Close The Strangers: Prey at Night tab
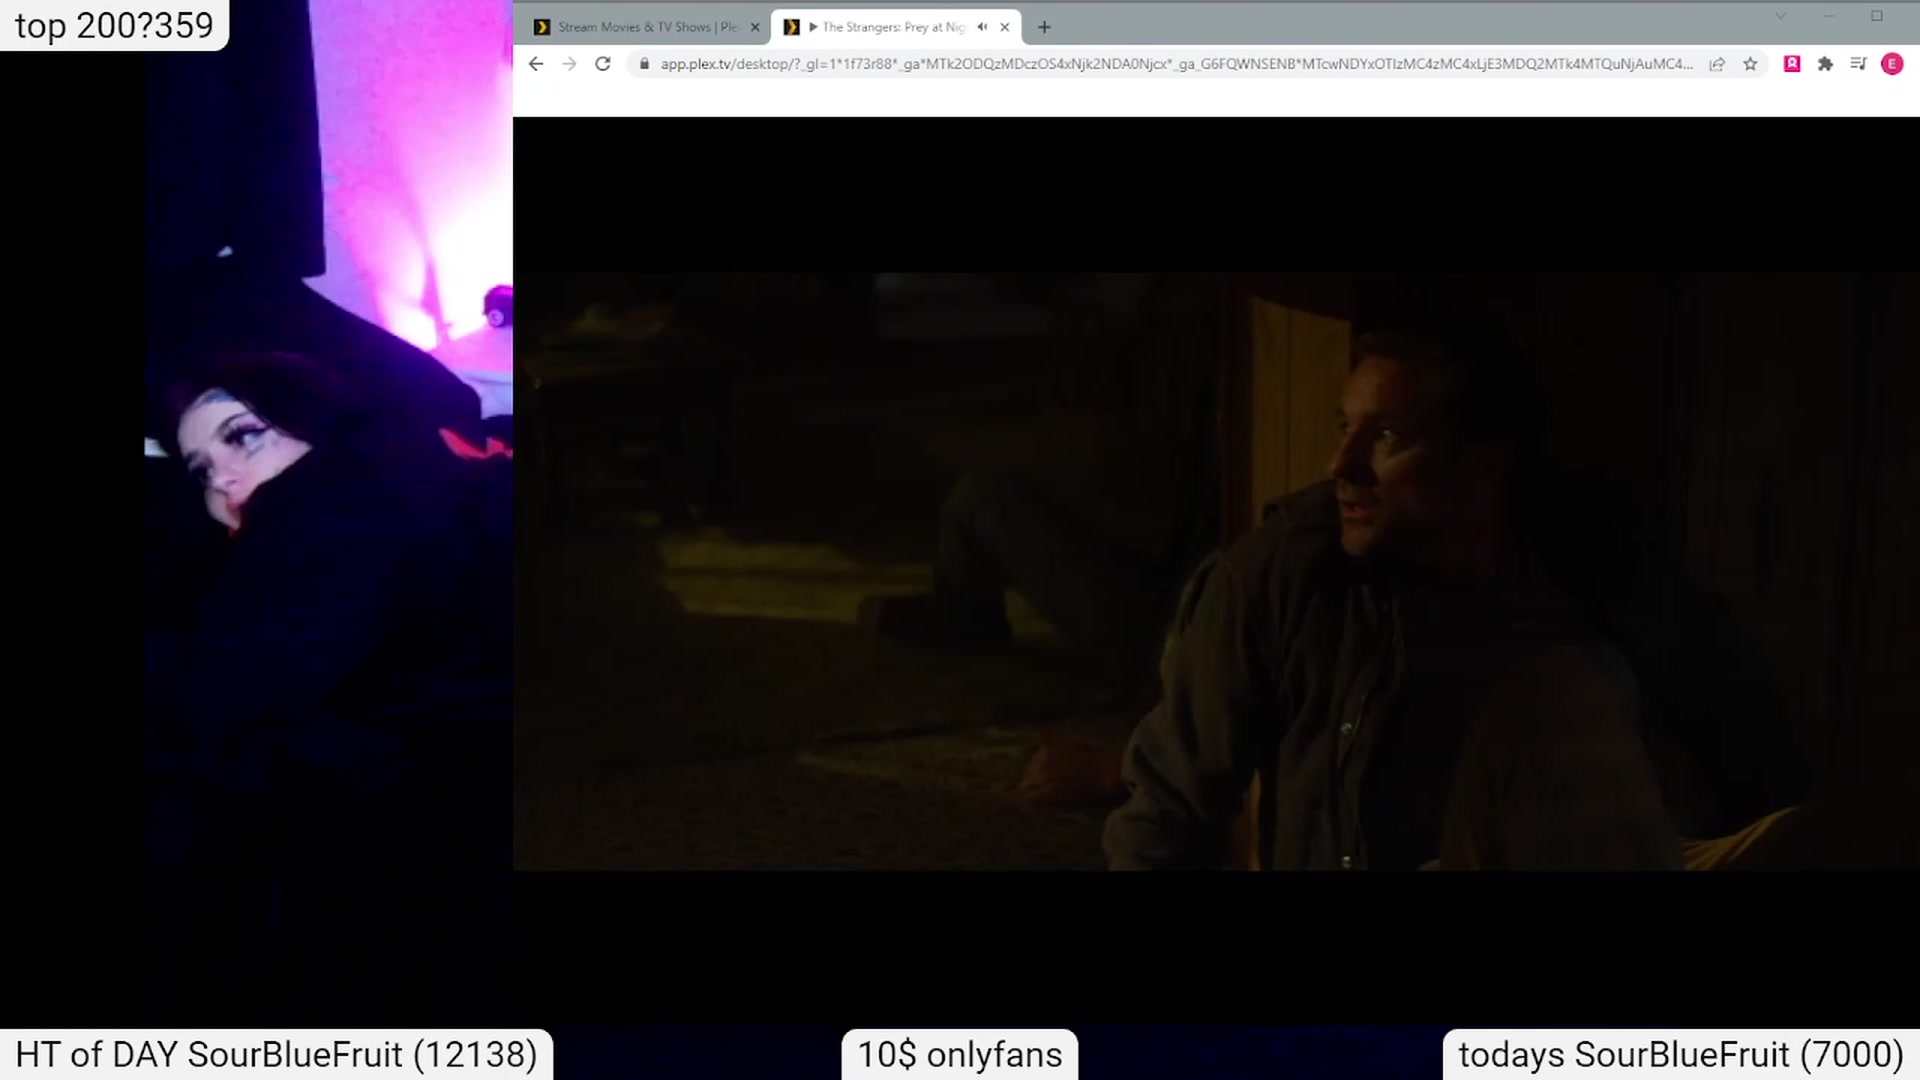This screenshot has height=1080, width=1920. point(1005,27)
